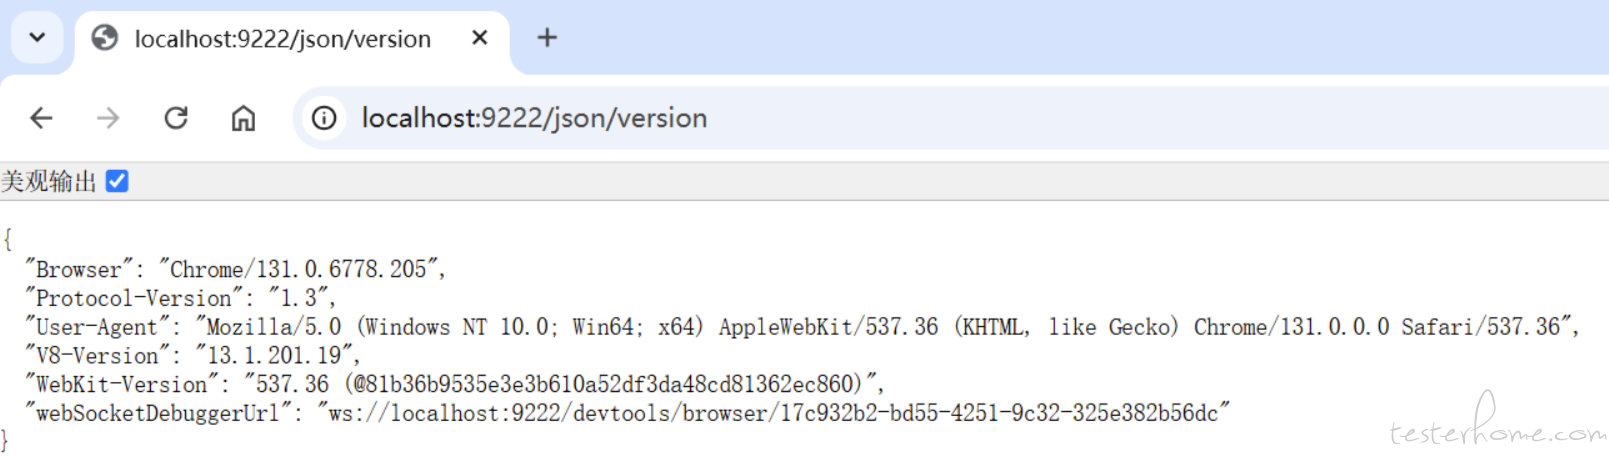Viewport: 1609px width, 466px height.
Task: Open the home page icon
Action: tap(243, 118)
